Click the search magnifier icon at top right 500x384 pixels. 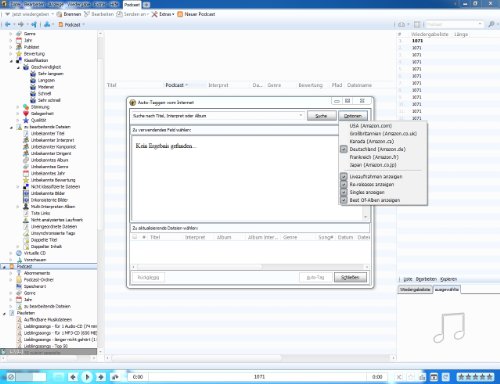click(x=491, y=24)
